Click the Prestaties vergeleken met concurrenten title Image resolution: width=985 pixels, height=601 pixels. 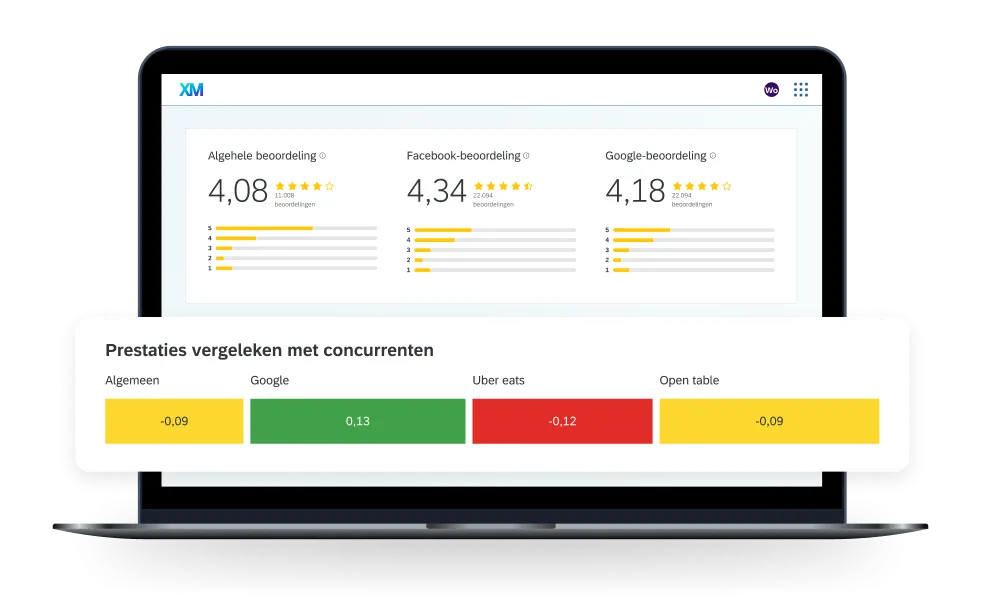click(x=269, y=350)
